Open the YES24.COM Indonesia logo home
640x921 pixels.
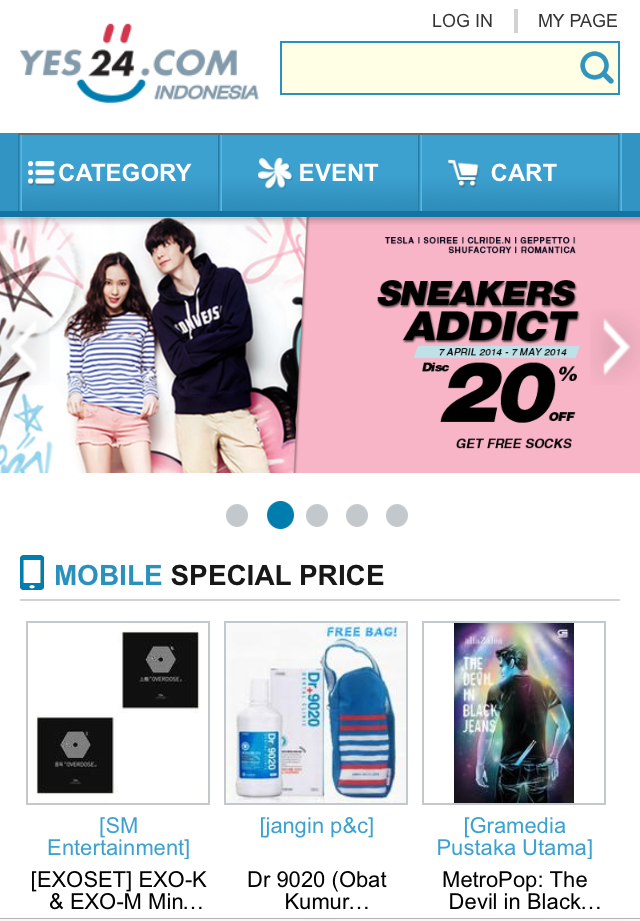tap(139, 63)
